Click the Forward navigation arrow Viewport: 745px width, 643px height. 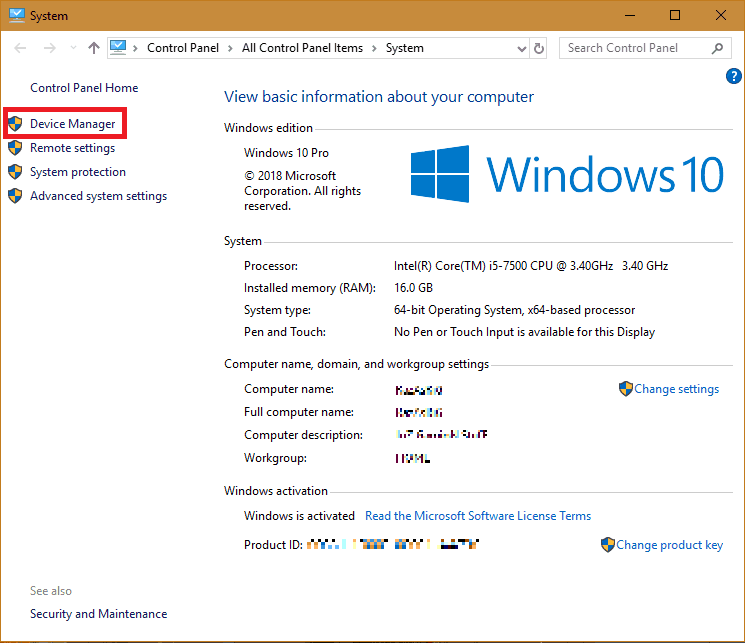pyautogui.click(x=49, y=48)
